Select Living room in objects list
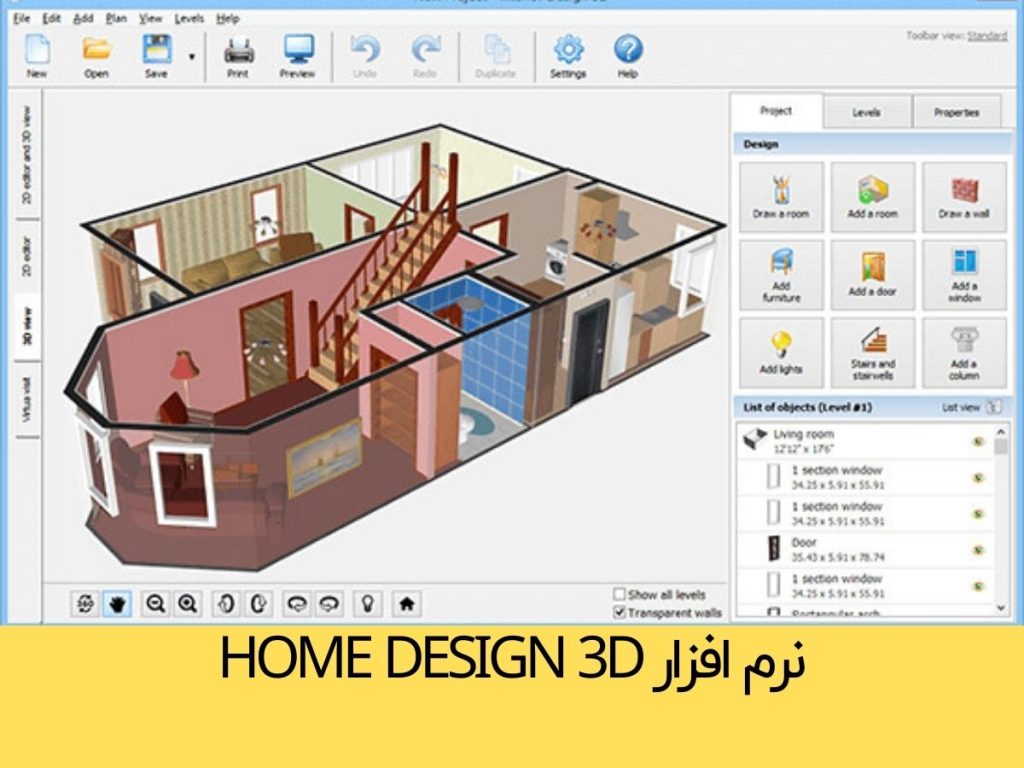Viewport: 1024px width, 768px height. (865, 441)
